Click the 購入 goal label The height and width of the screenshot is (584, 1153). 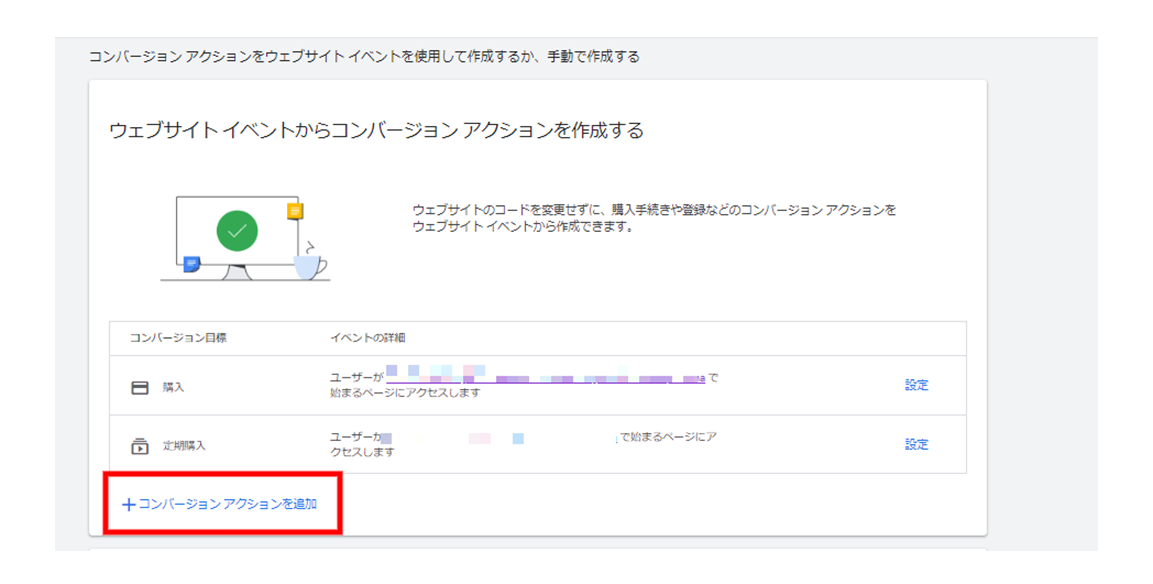coord(174,387)
